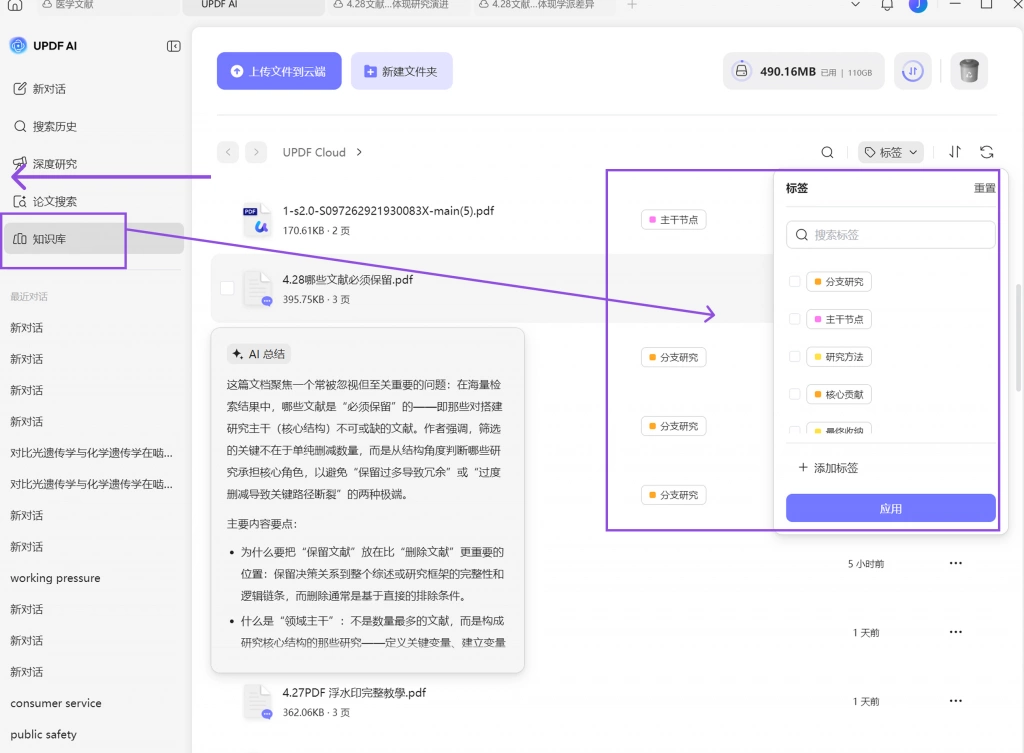Image resolution: width=1024 pixels, height=753 pixels.
Task: Refresh the file list
Action: point(987,152)
